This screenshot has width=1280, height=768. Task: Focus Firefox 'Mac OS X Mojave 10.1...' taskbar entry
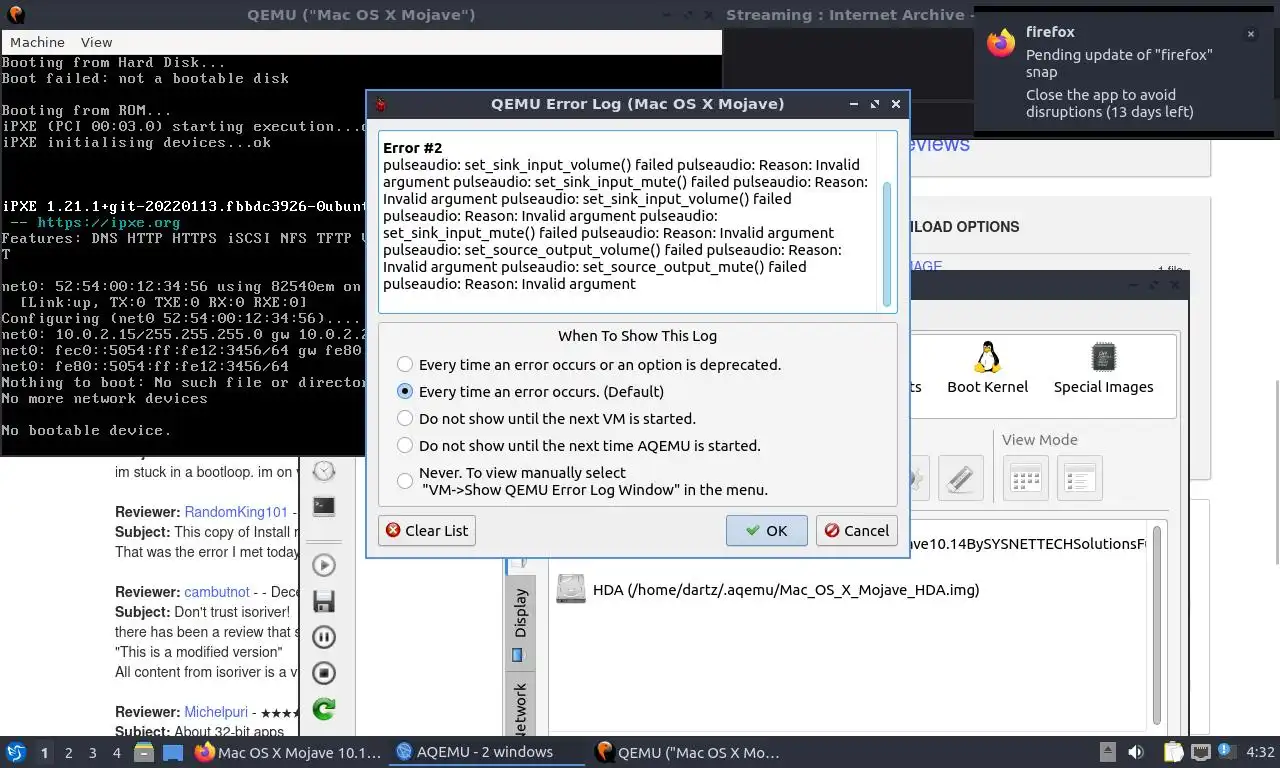288,752
